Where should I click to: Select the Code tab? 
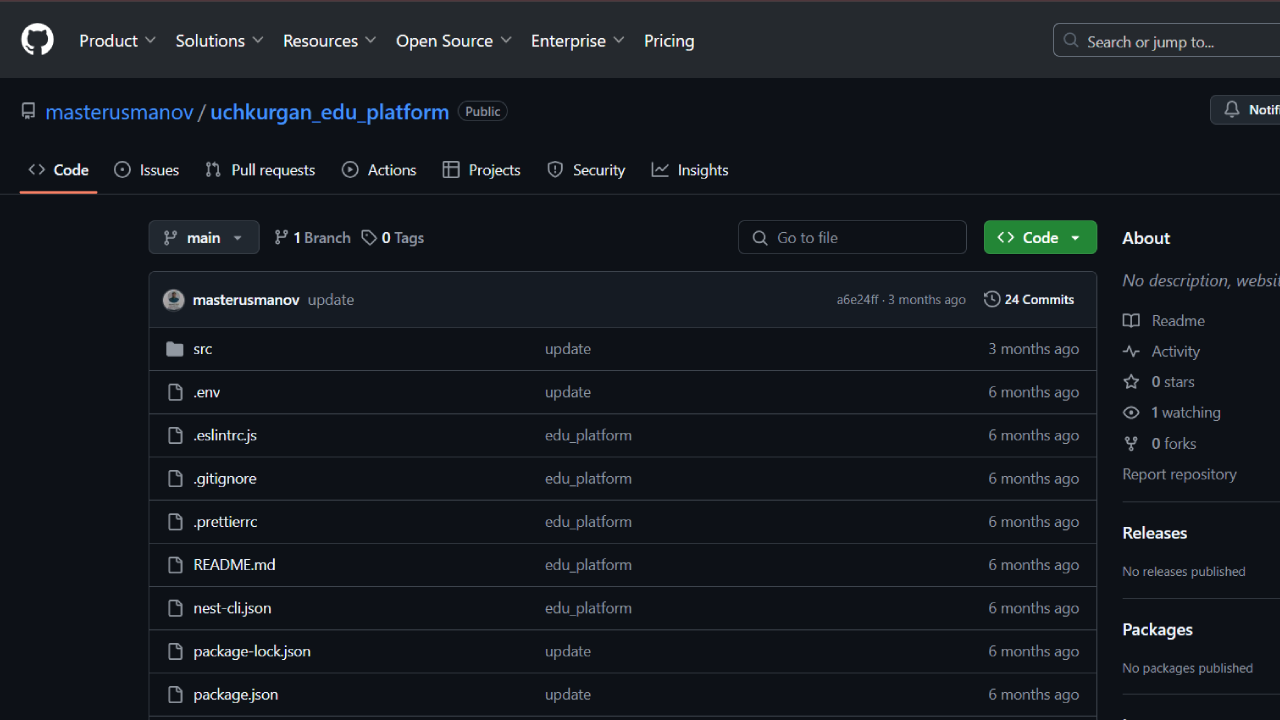click(x=59, y=170)
